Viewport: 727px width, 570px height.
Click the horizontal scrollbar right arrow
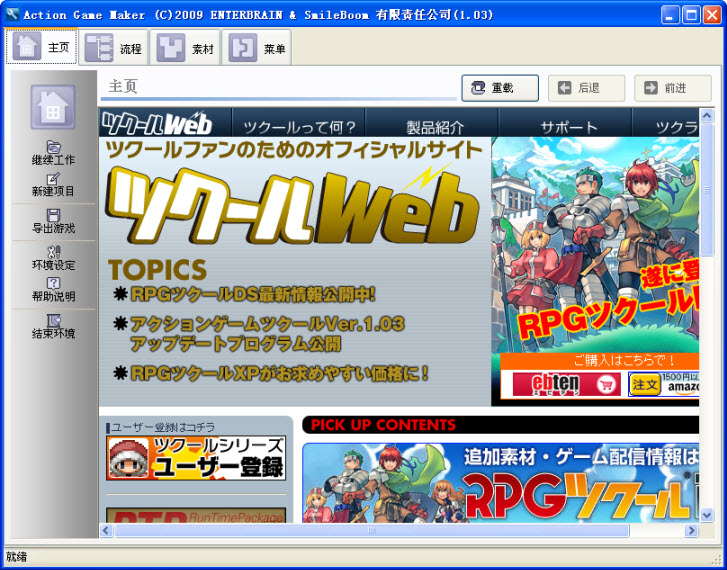690,530
